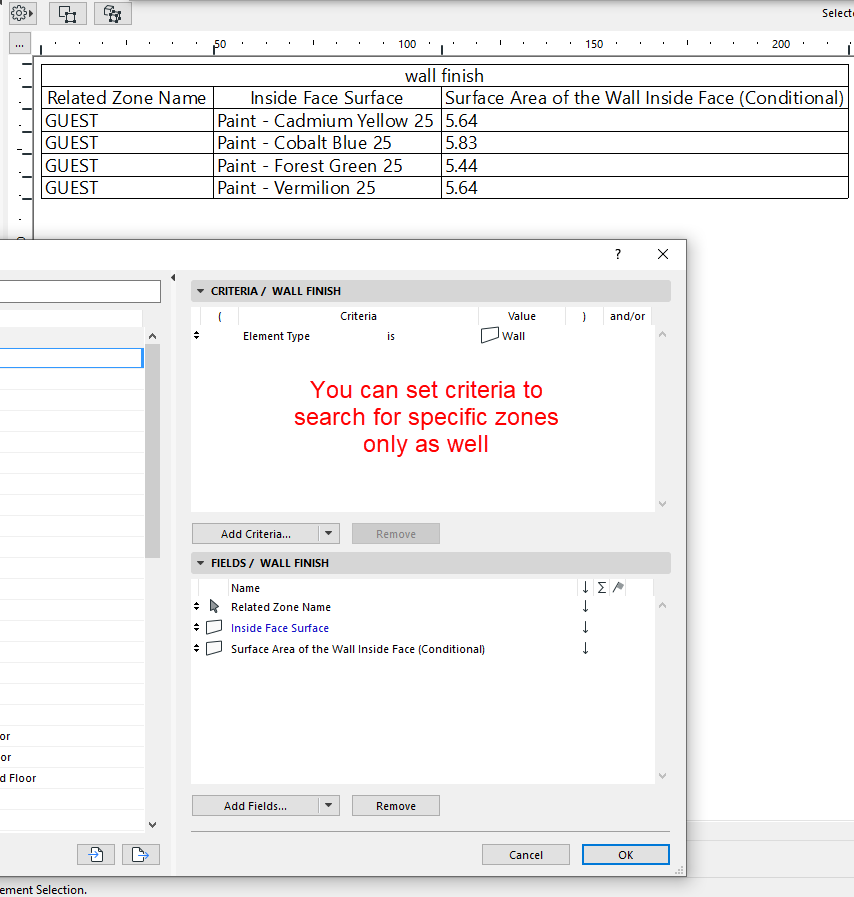This screenshot has height=897, width=854.
Task: Click the sum column header icon
Action: pyautogui.click(x=602, y=588)
